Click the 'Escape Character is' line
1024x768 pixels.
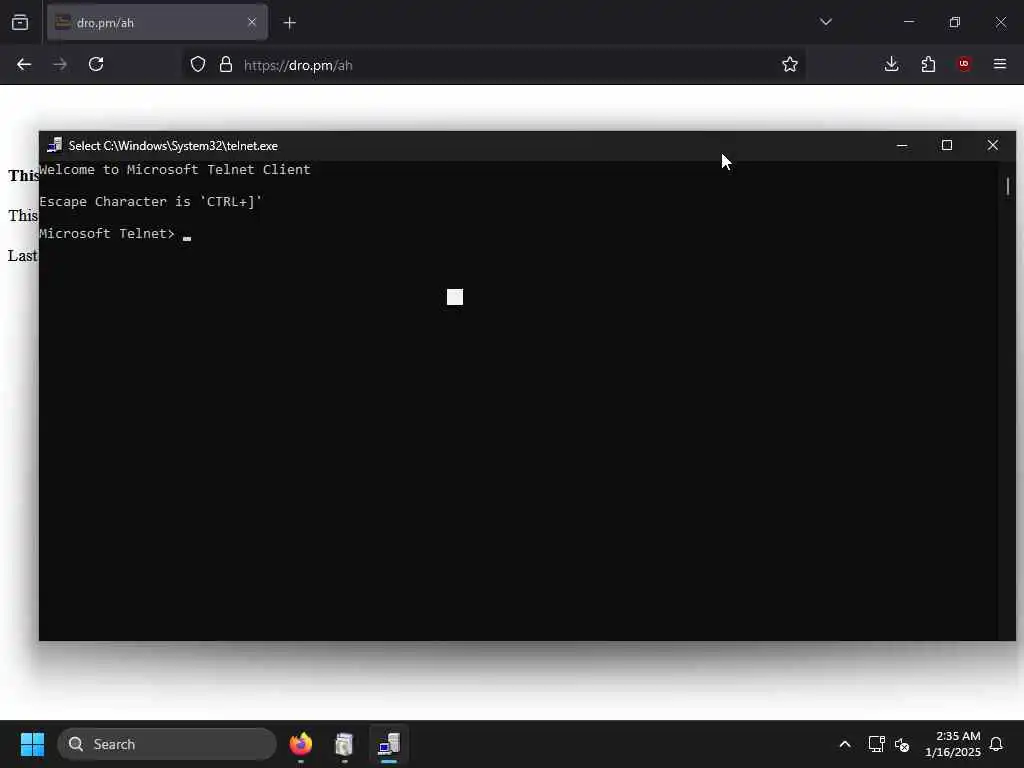click(150, 202)
